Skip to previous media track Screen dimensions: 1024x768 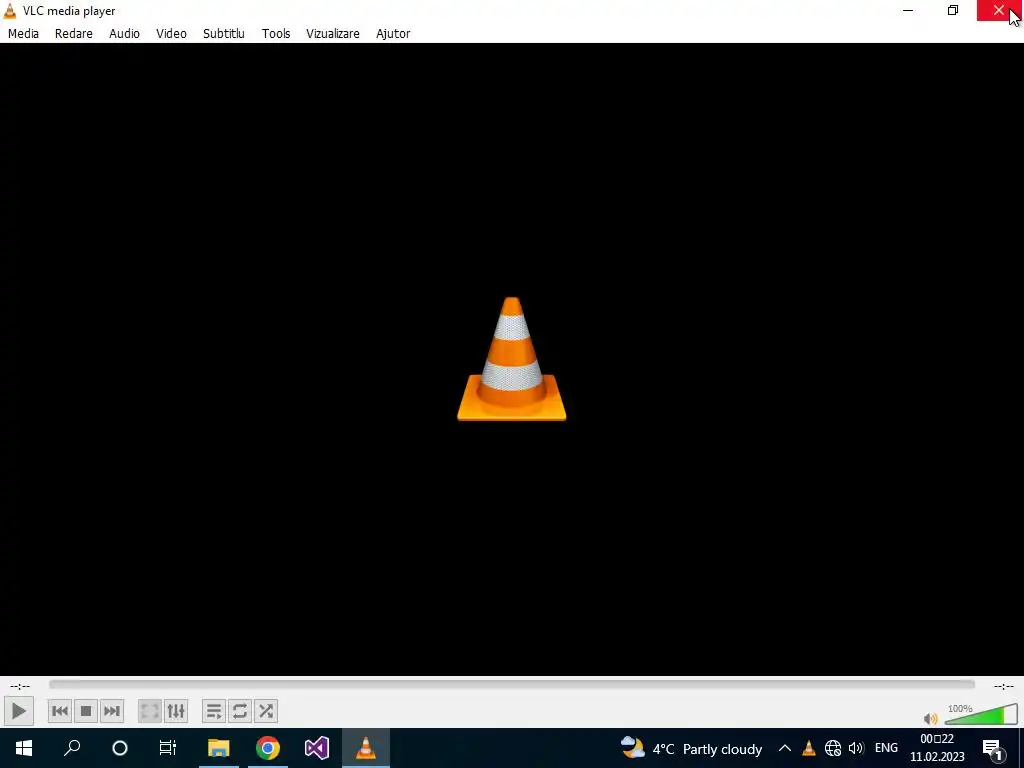59,711
